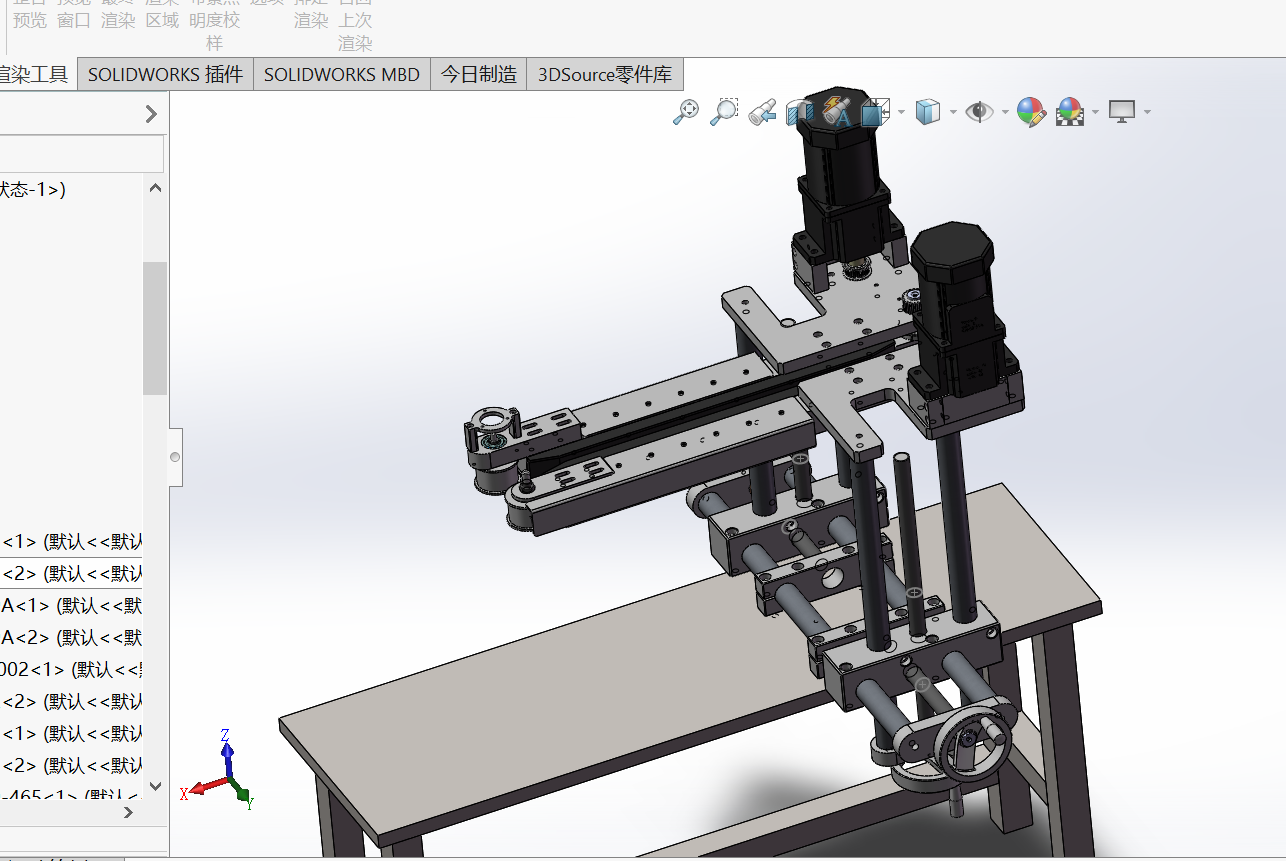
Task: Toggle the Hide/Show Items eye icon
Action: pyautogui.click(x=979, y=112)
